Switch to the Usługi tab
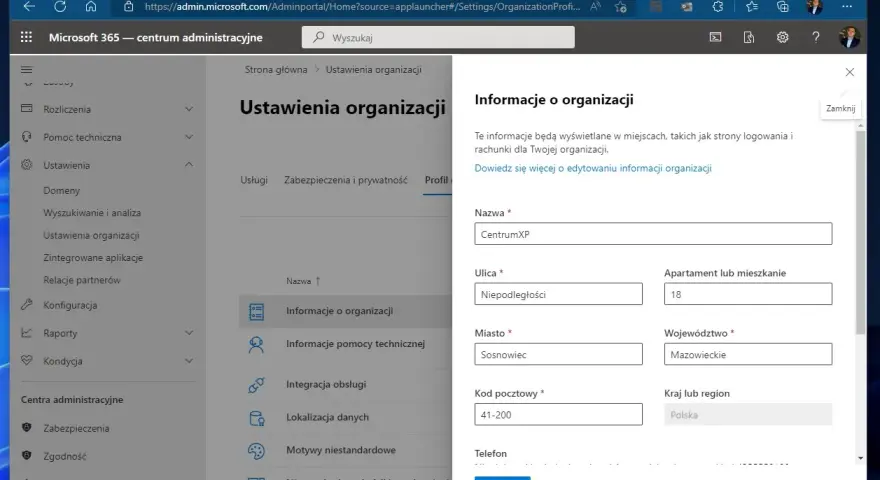Viewport: 880px width, 480px height. (x=254, y=180)
